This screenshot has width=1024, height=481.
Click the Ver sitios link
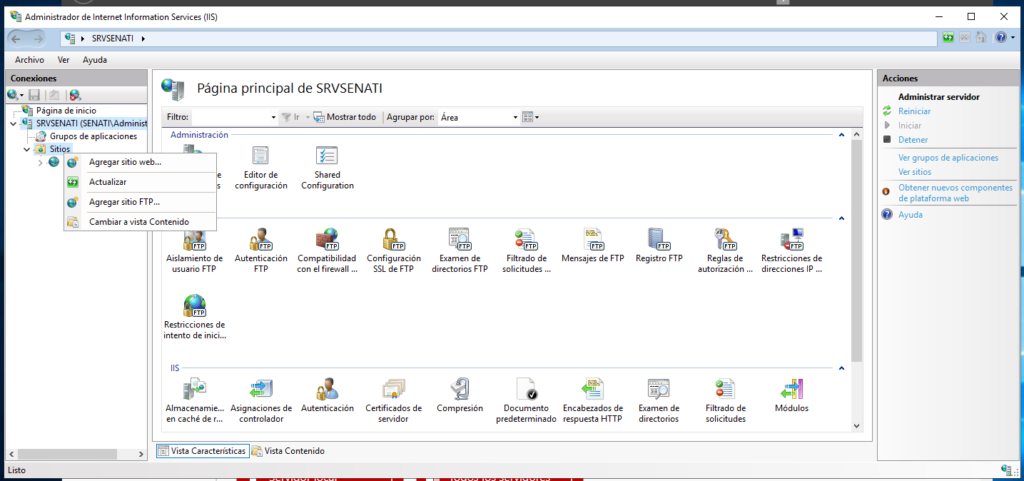tap(915, 172)
